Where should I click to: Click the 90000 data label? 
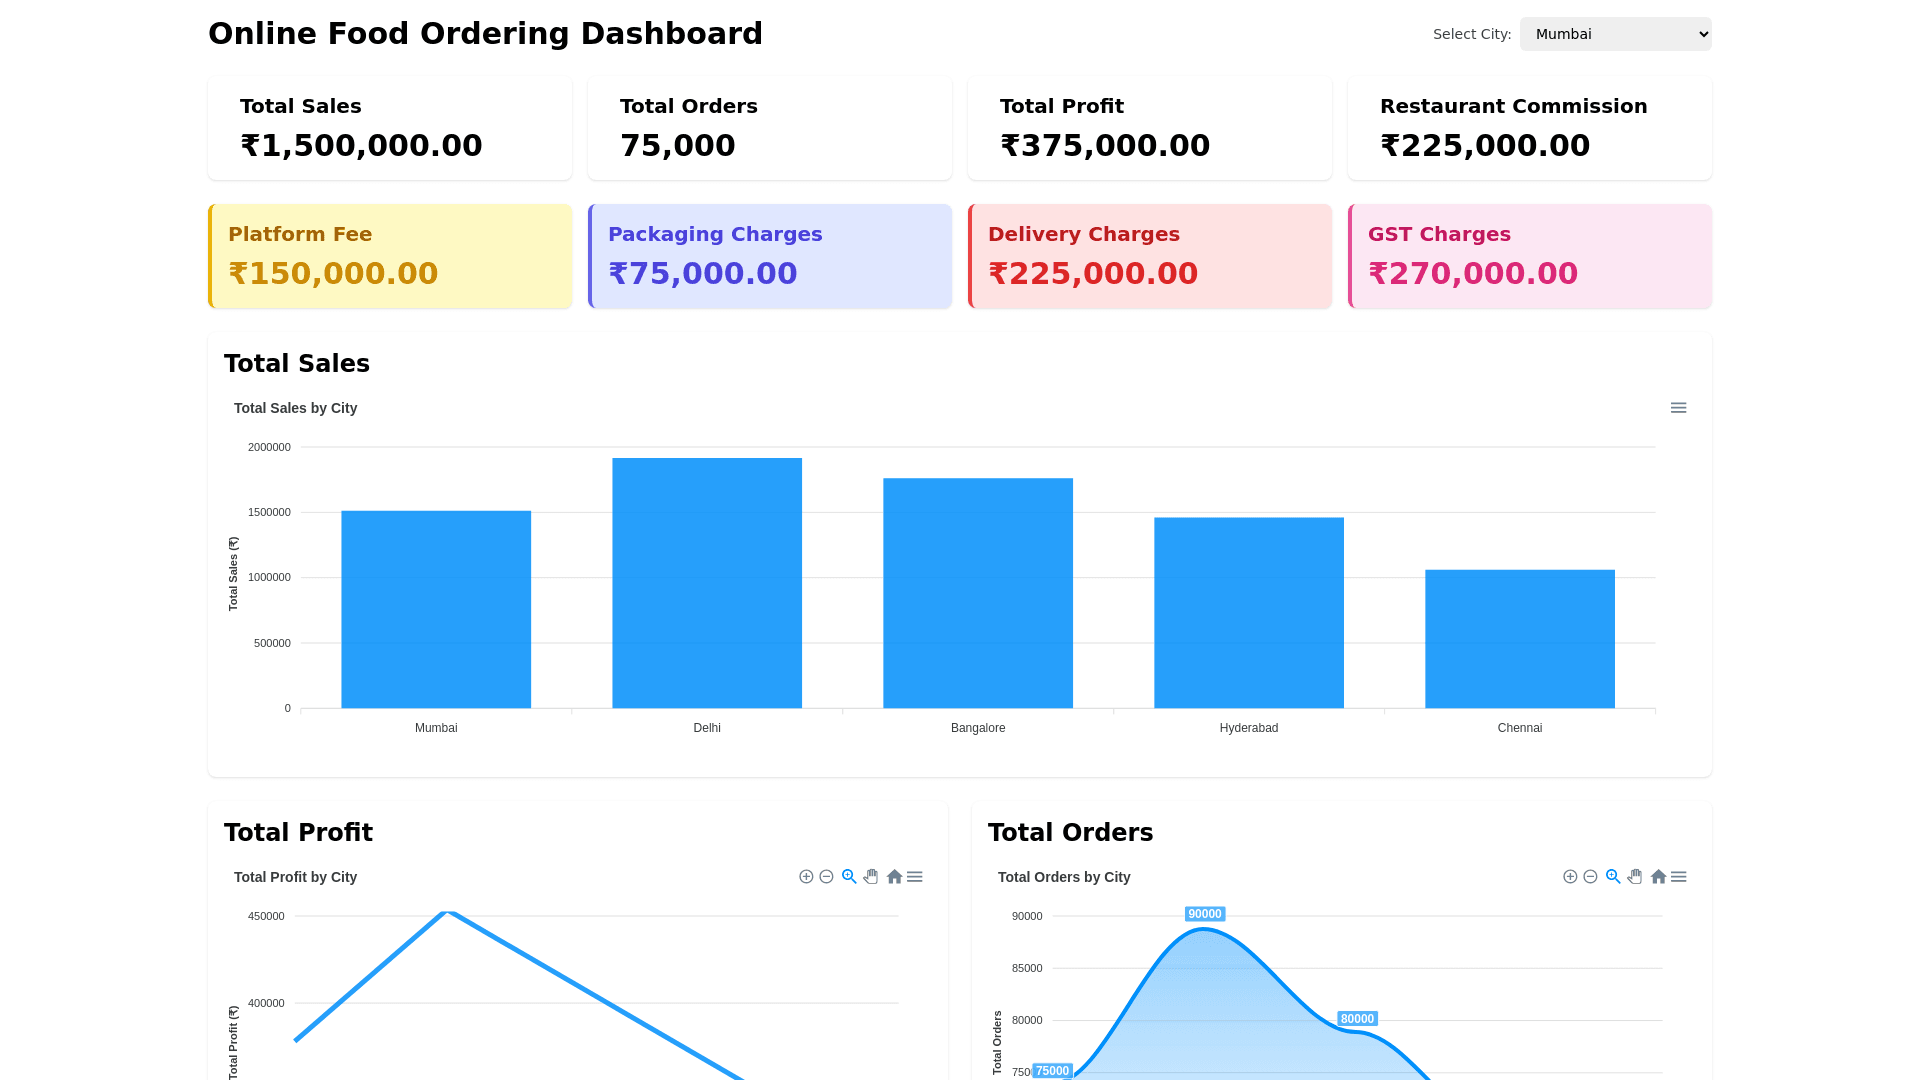(1204, 914)
